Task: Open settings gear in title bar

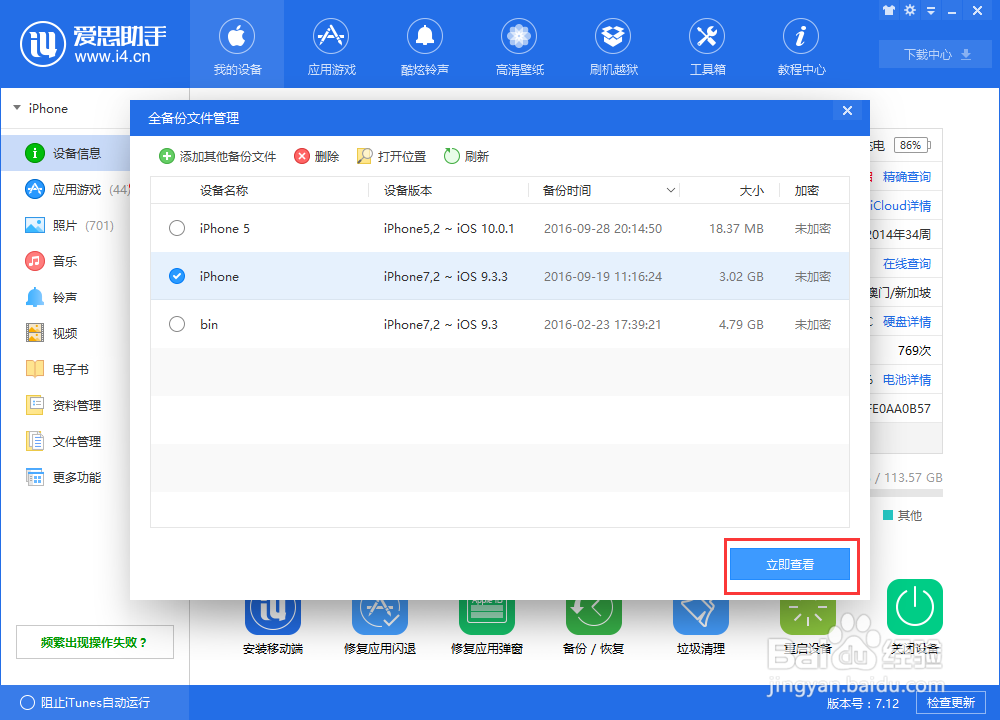Action: pos(910,10)
